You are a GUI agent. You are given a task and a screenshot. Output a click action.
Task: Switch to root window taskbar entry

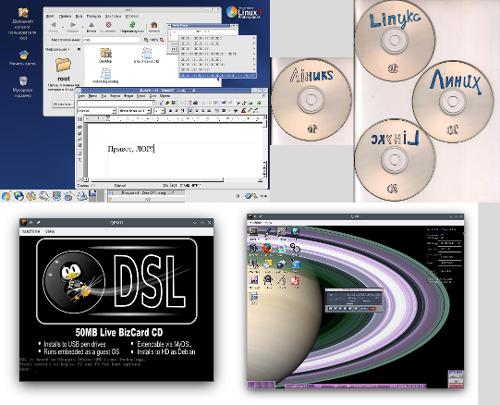tap(146, 199)
